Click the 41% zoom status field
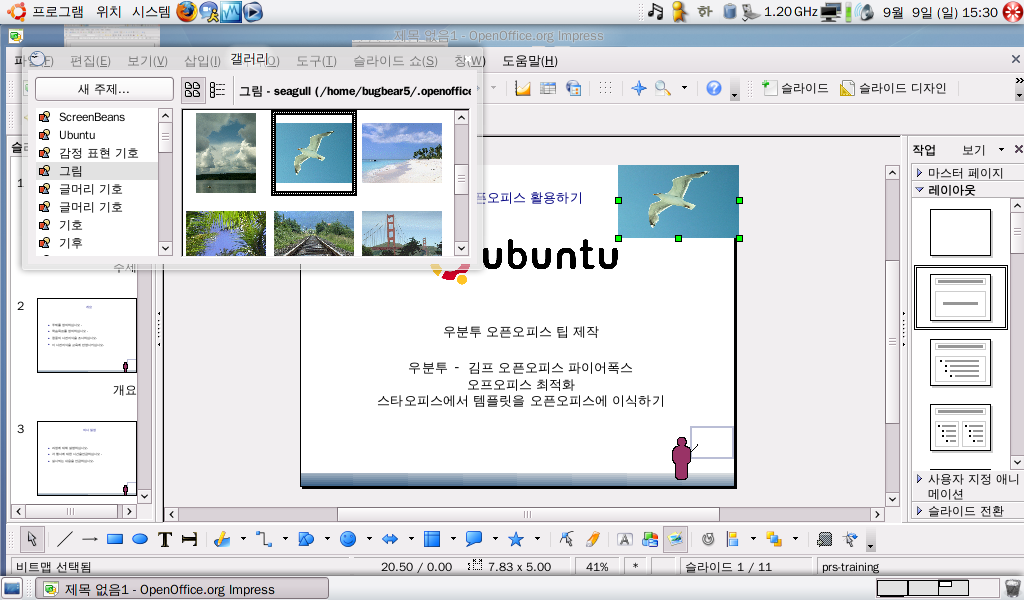Screen dimensions: 1024x600 (597, 567)
